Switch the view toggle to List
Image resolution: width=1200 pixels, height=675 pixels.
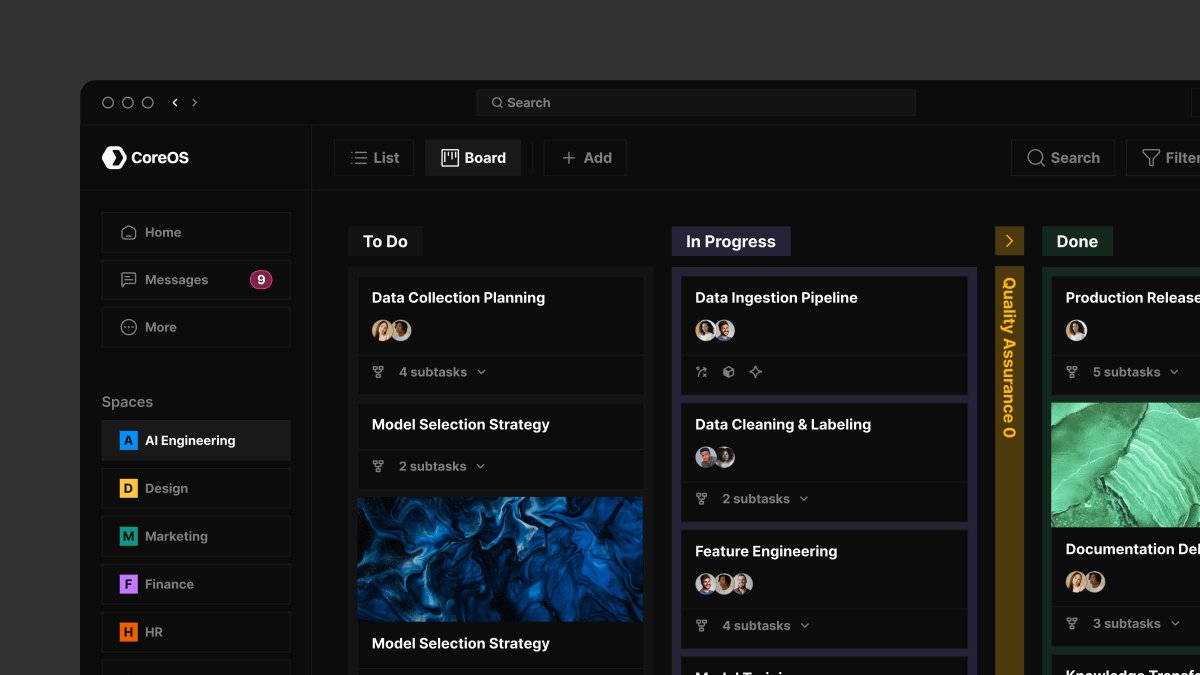click(x=374, y=157)
